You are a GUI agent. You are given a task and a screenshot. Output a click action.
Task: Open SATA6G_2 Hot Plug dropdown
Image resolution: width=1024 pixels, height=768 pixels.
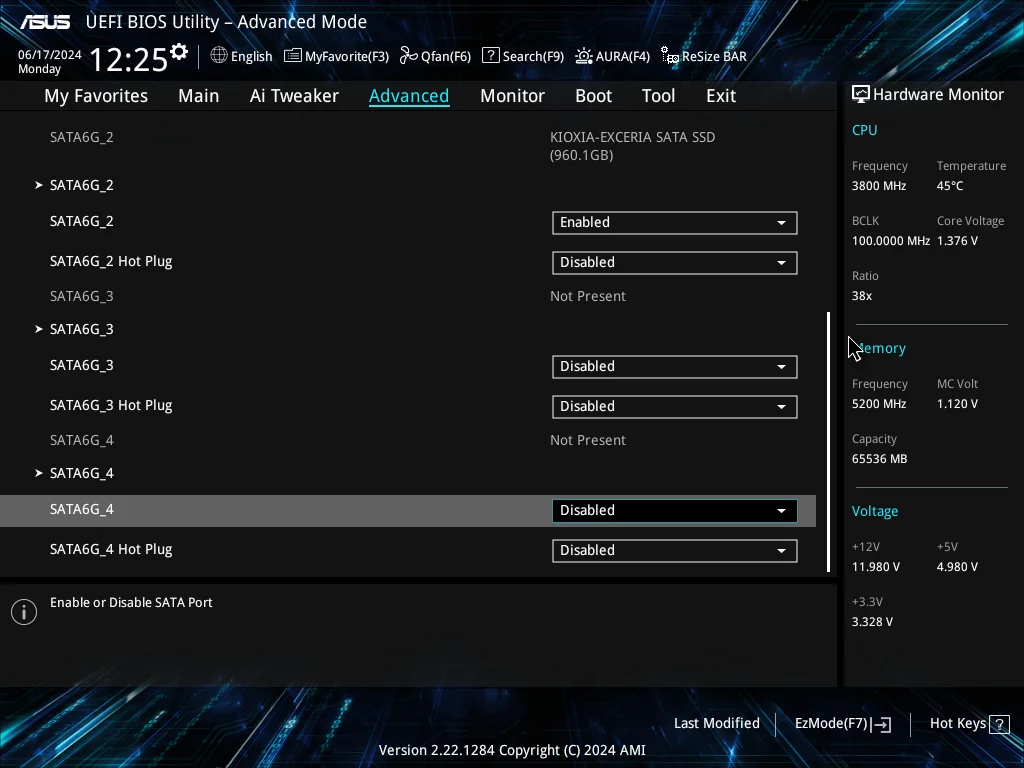tap(675, 263)
